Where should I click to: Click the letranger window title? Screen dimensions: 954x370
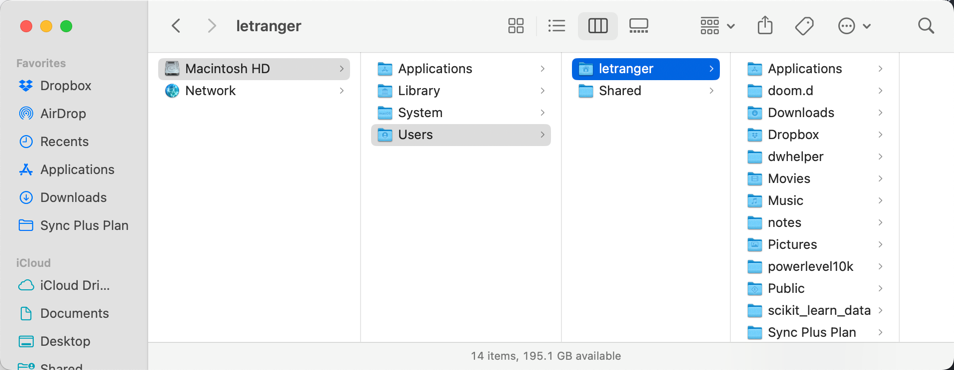pos(268,26)
